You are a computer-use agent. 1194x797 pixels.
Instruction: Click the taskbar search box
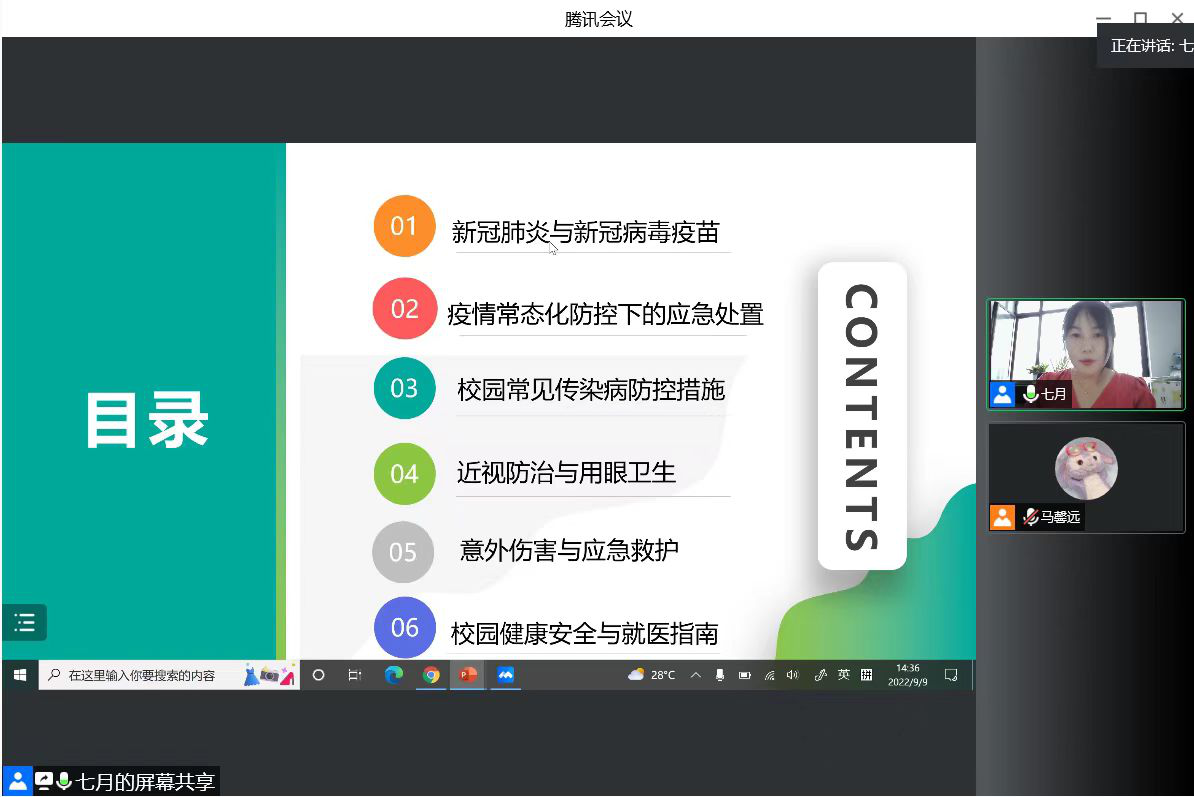point(150,675)
